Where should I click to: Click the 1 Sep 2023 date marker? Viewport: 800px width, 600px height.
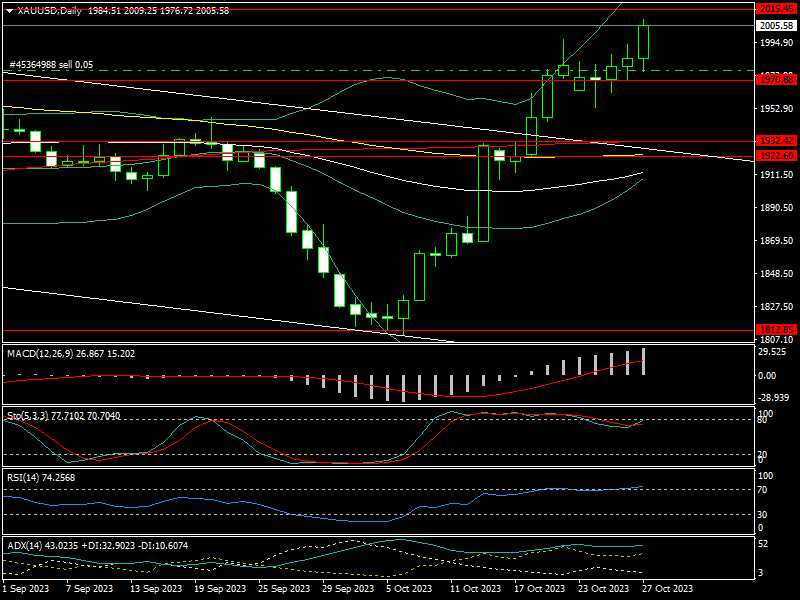click(26, 589)
